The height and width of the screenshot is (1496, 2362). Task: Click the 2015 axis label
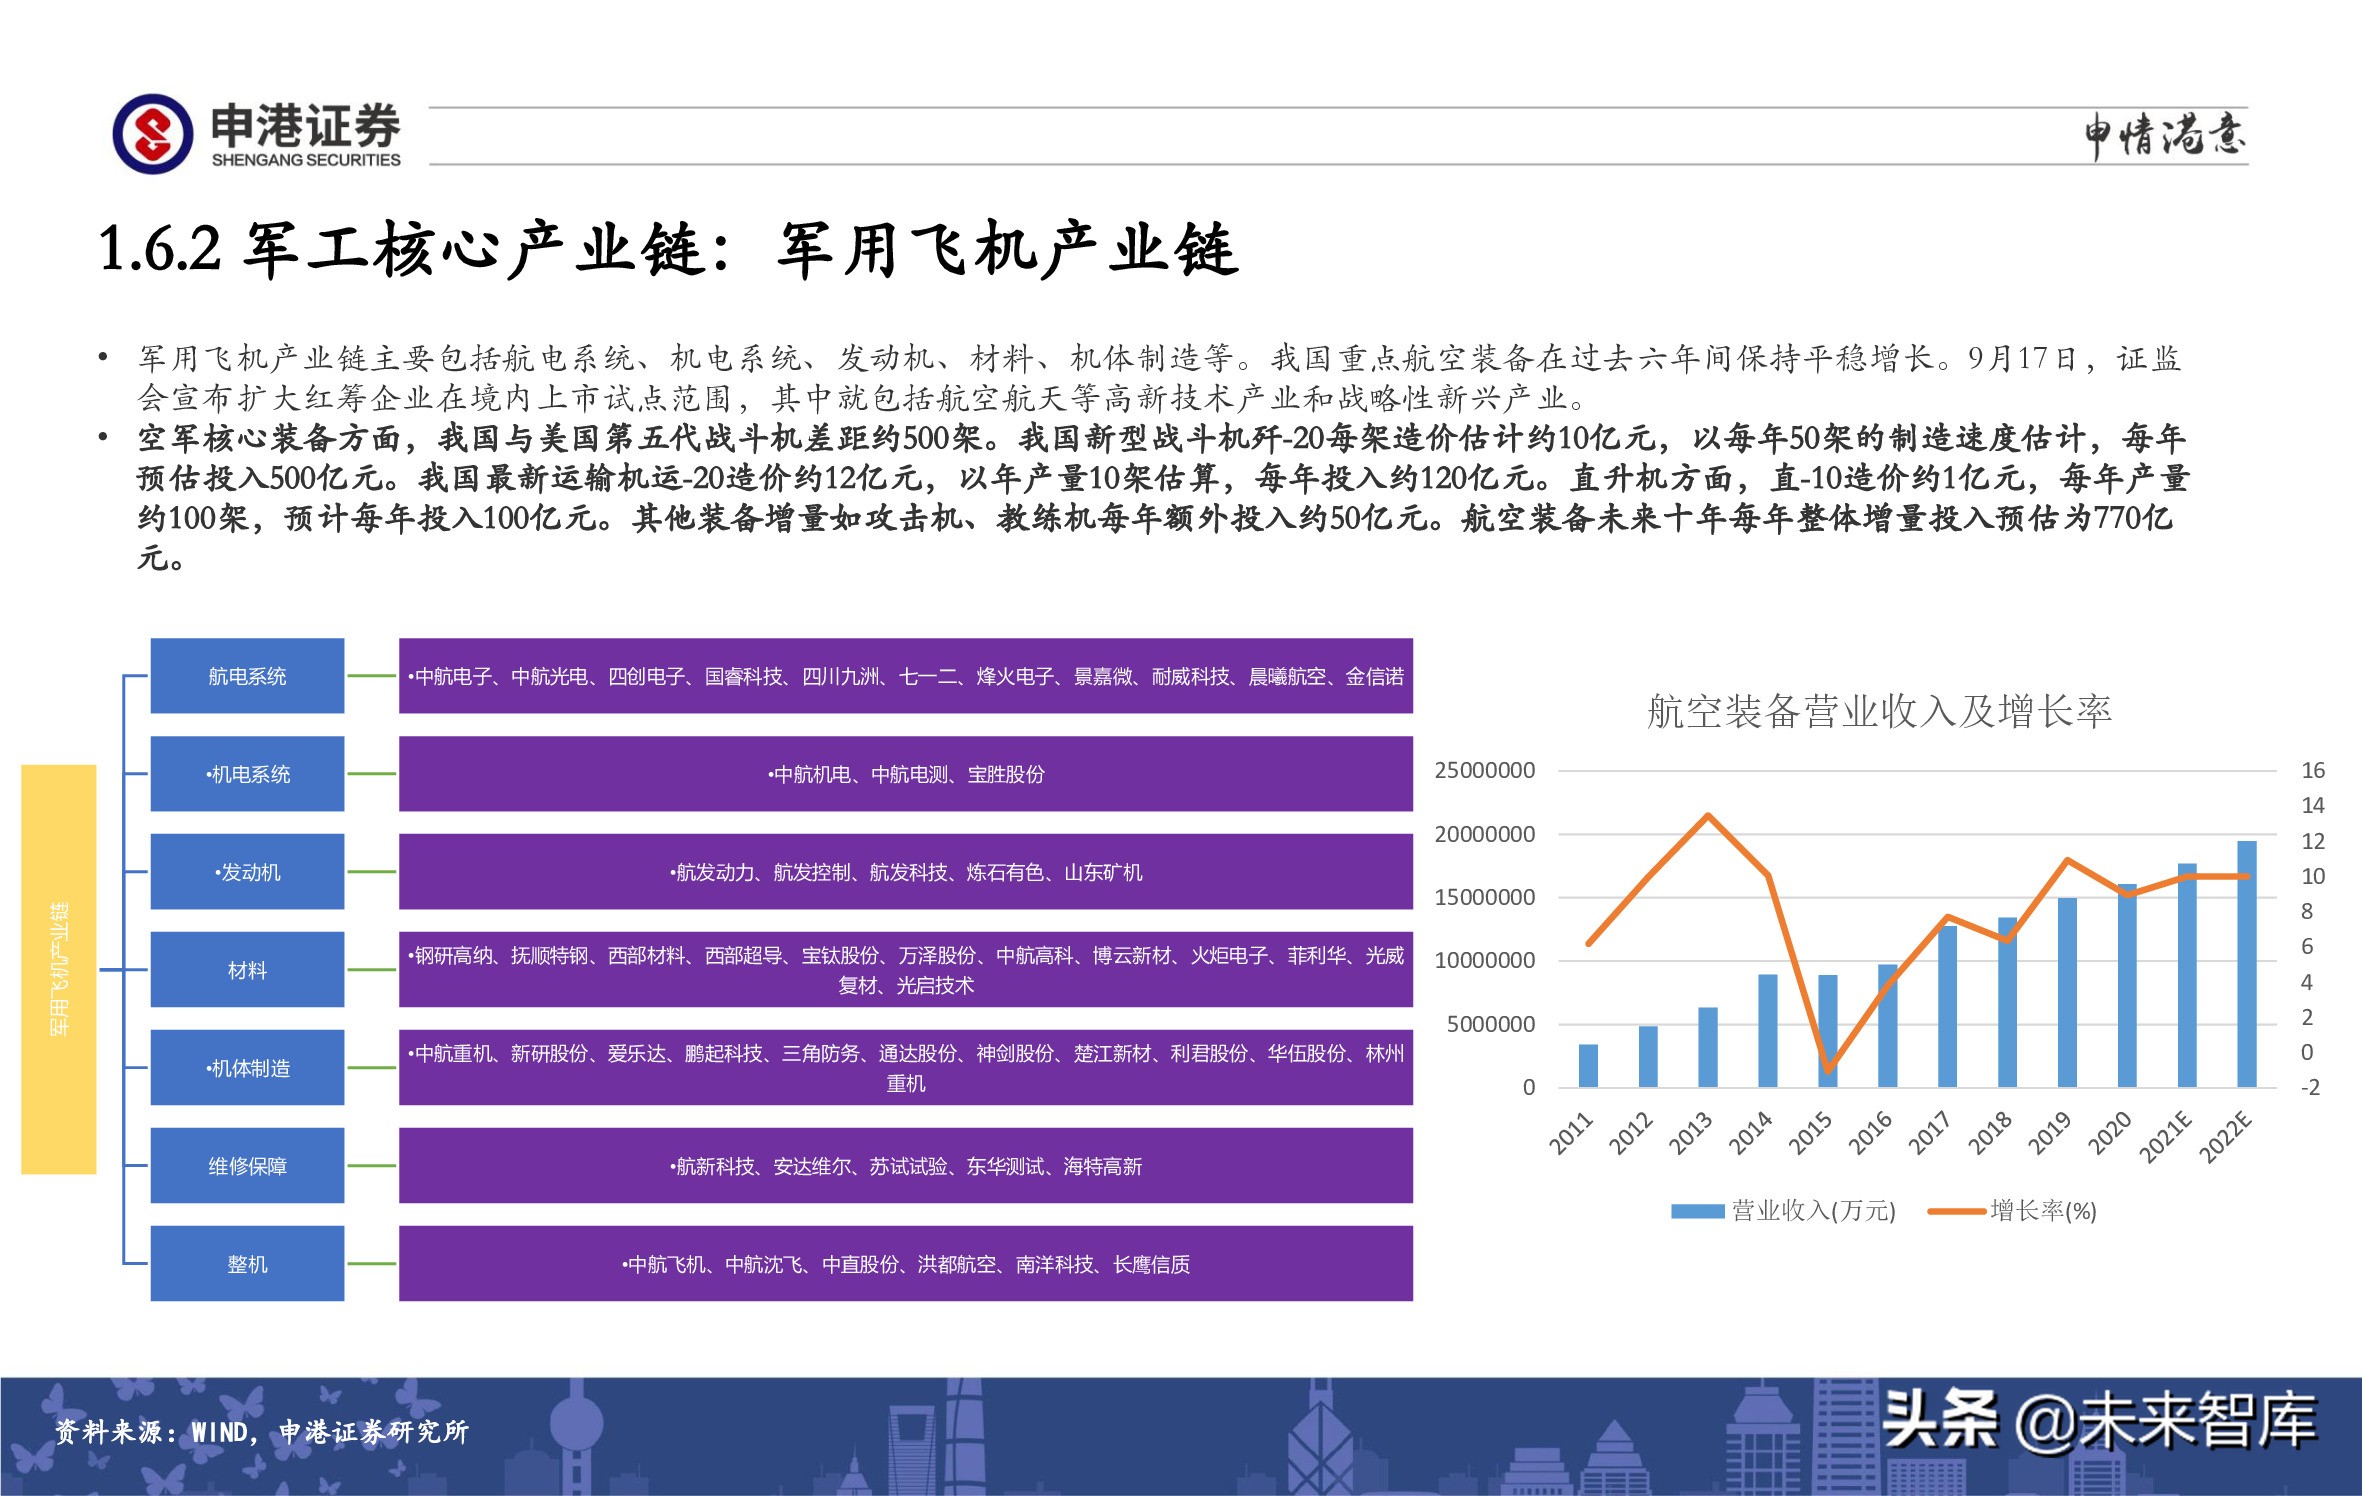(x=1810, y=1134)
